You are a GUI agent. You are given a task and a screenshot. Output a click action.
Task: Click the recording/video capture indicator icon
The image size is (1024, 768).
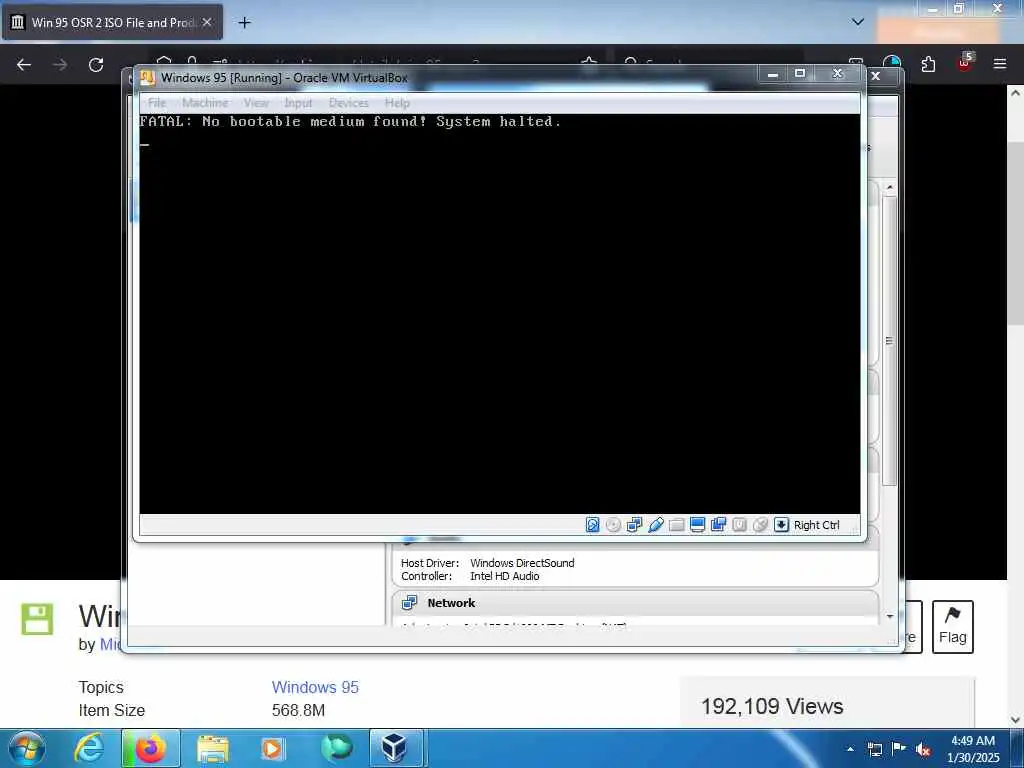tap(718, 524)
